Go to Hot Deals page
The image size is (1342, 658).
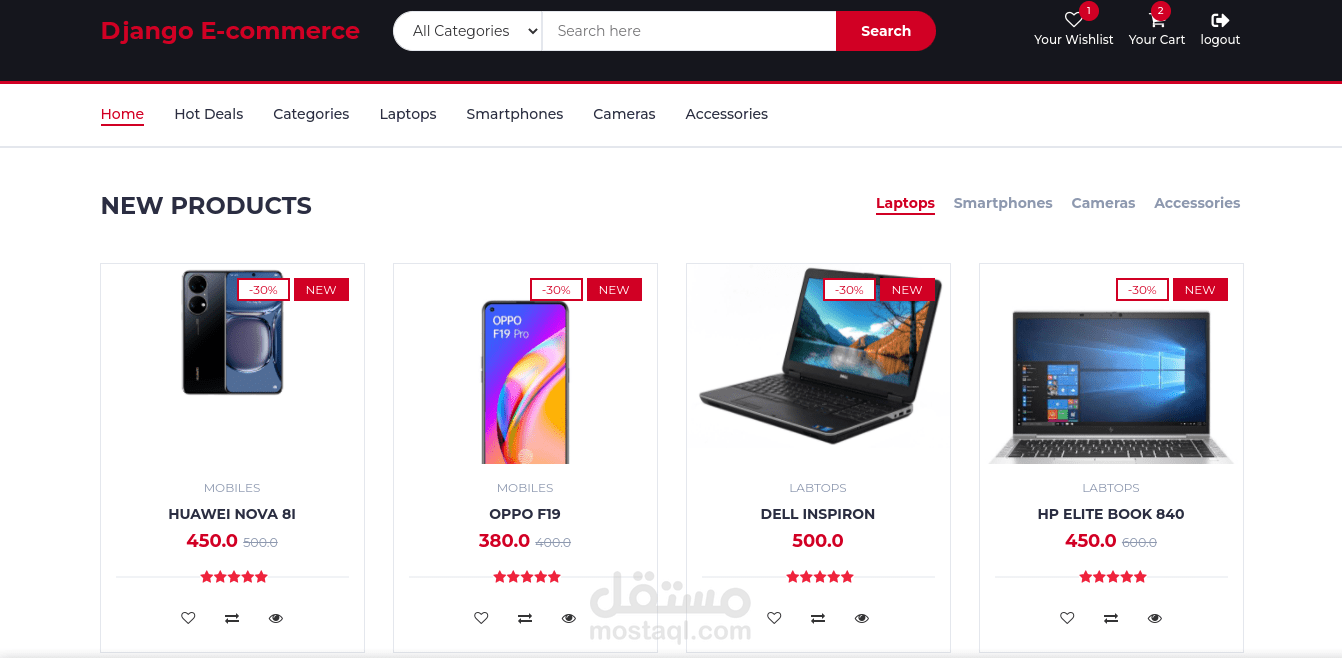[x=209, y=114]
